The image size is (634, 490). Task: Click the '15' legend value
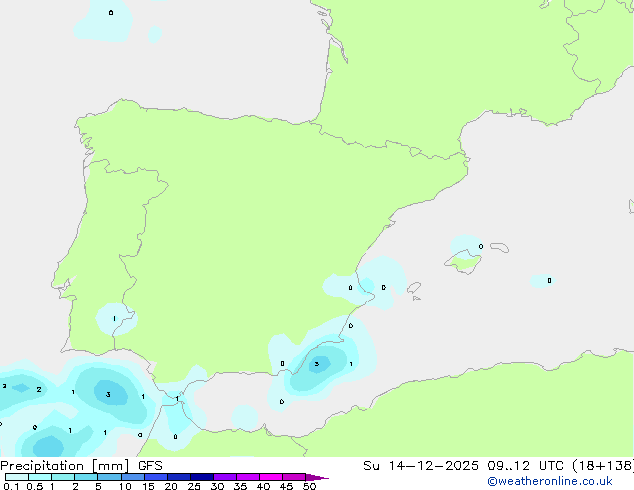(148, 486)
